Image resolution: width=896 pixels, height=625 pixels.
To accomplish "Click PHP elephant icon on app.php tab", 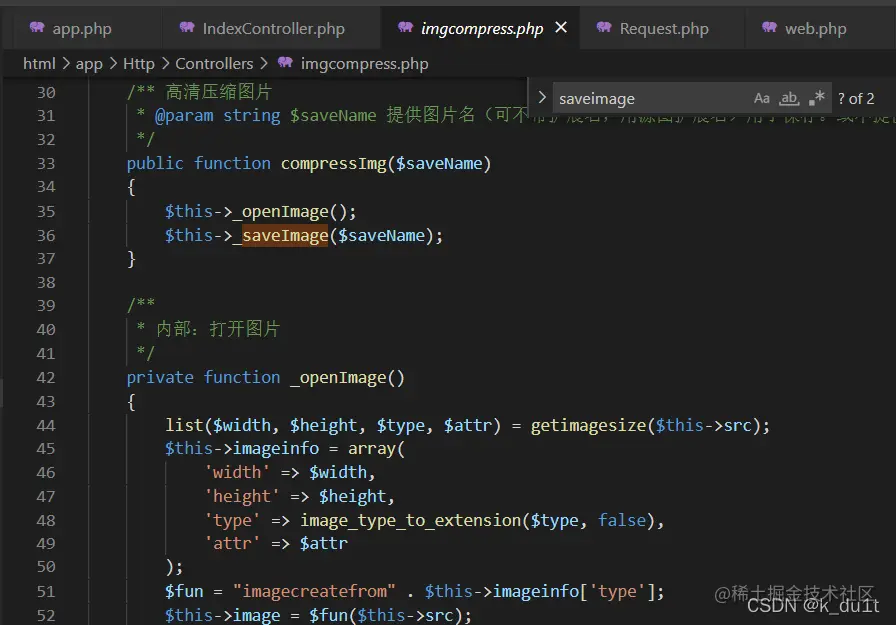I will 37,27.
